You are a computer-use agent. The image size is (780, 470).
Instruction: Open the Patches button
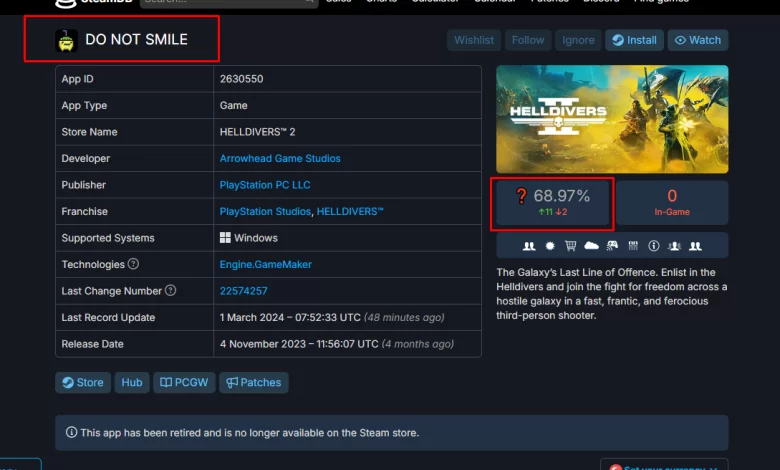point(254,382)
